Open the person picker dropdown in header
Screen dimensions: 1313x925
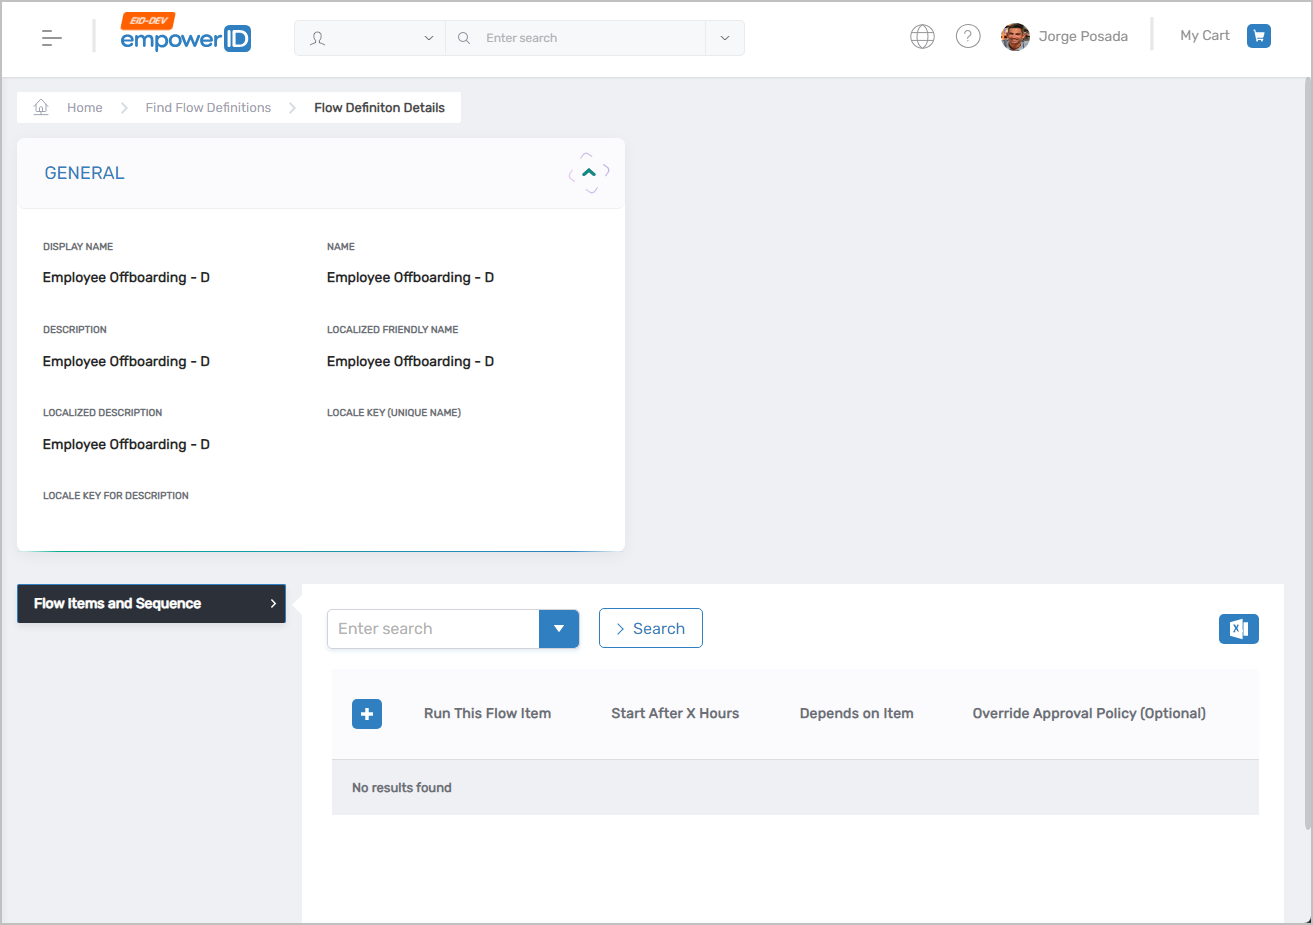(x=429, y=37)
